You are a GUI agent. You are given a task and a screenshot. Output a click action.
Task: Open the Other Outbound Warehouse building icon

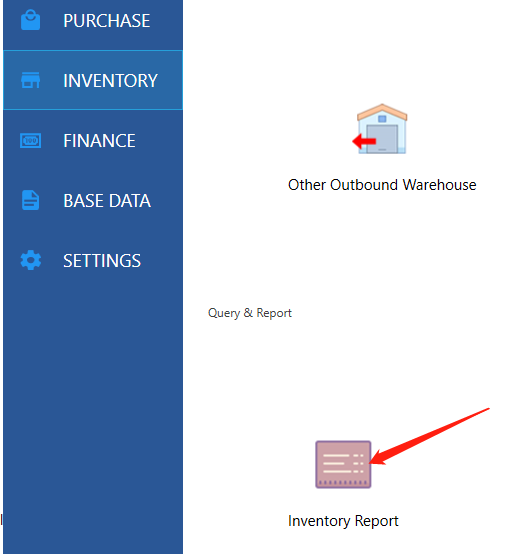pyautogui.click(x=380, y=129)
